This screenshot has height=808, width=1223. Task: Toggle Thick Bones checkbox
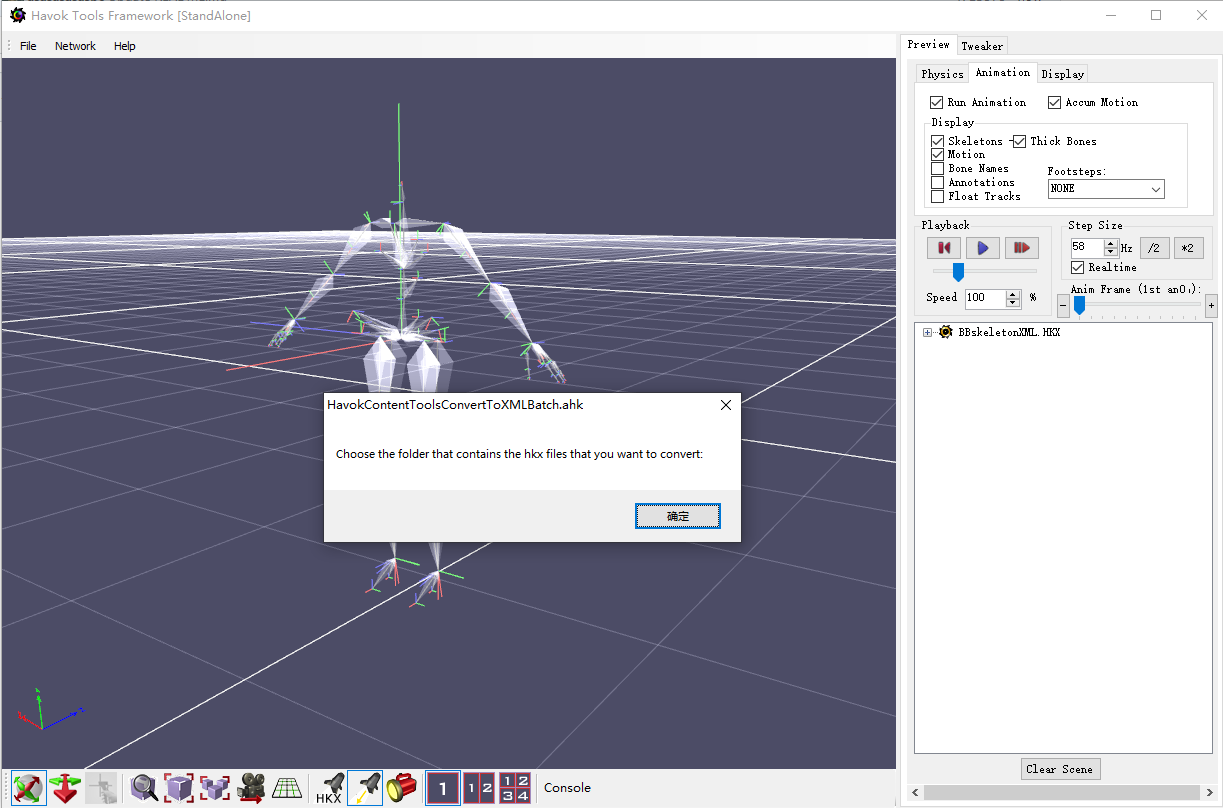(1019, 141)
